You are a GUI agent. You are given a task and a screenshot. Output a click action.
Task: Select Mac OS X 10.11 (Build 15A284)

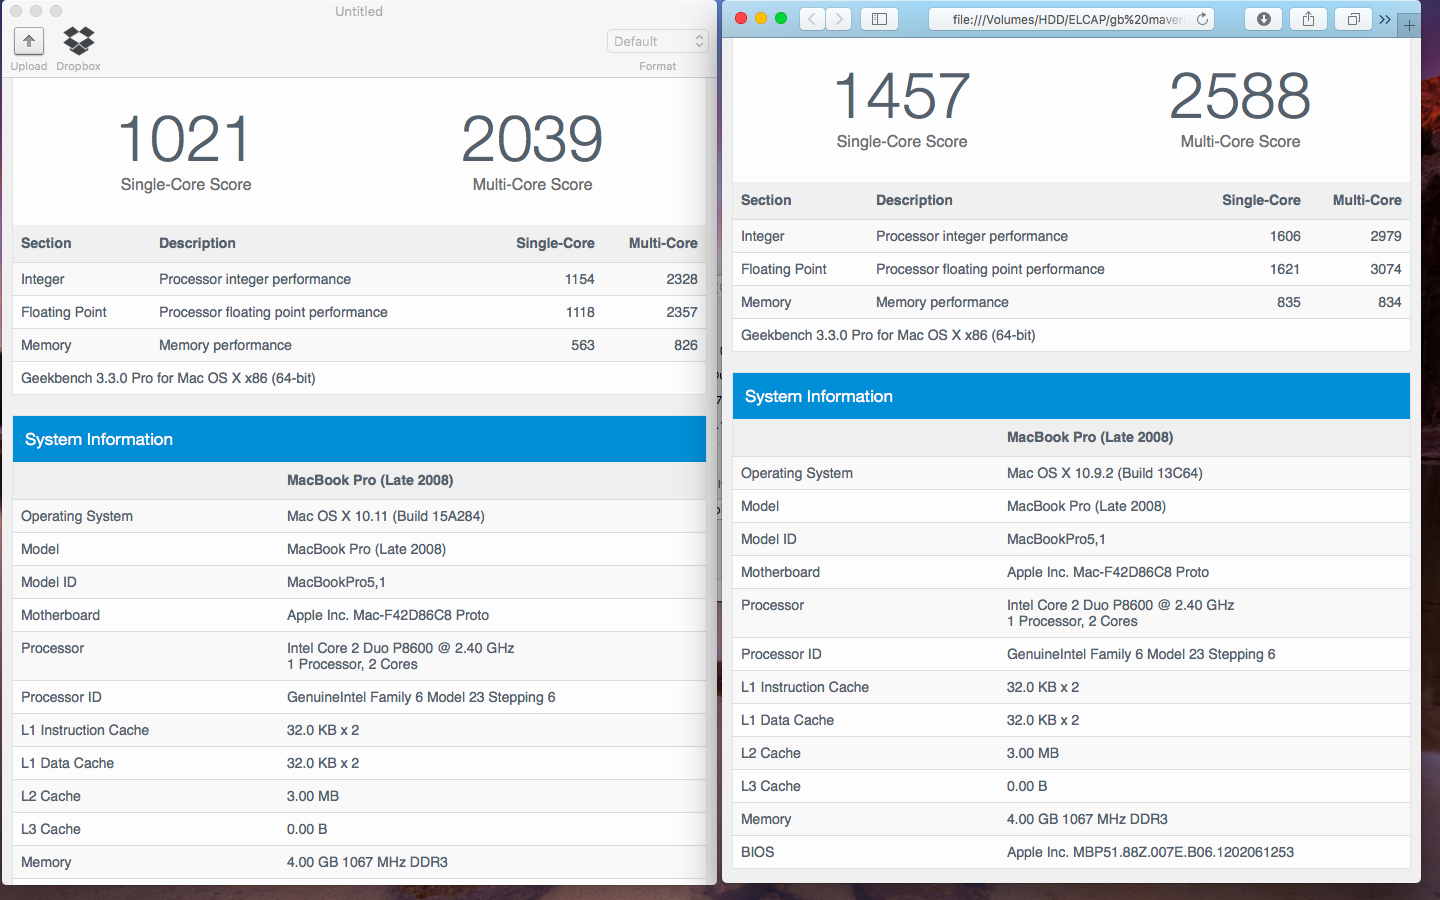click(x=385, y=516)
